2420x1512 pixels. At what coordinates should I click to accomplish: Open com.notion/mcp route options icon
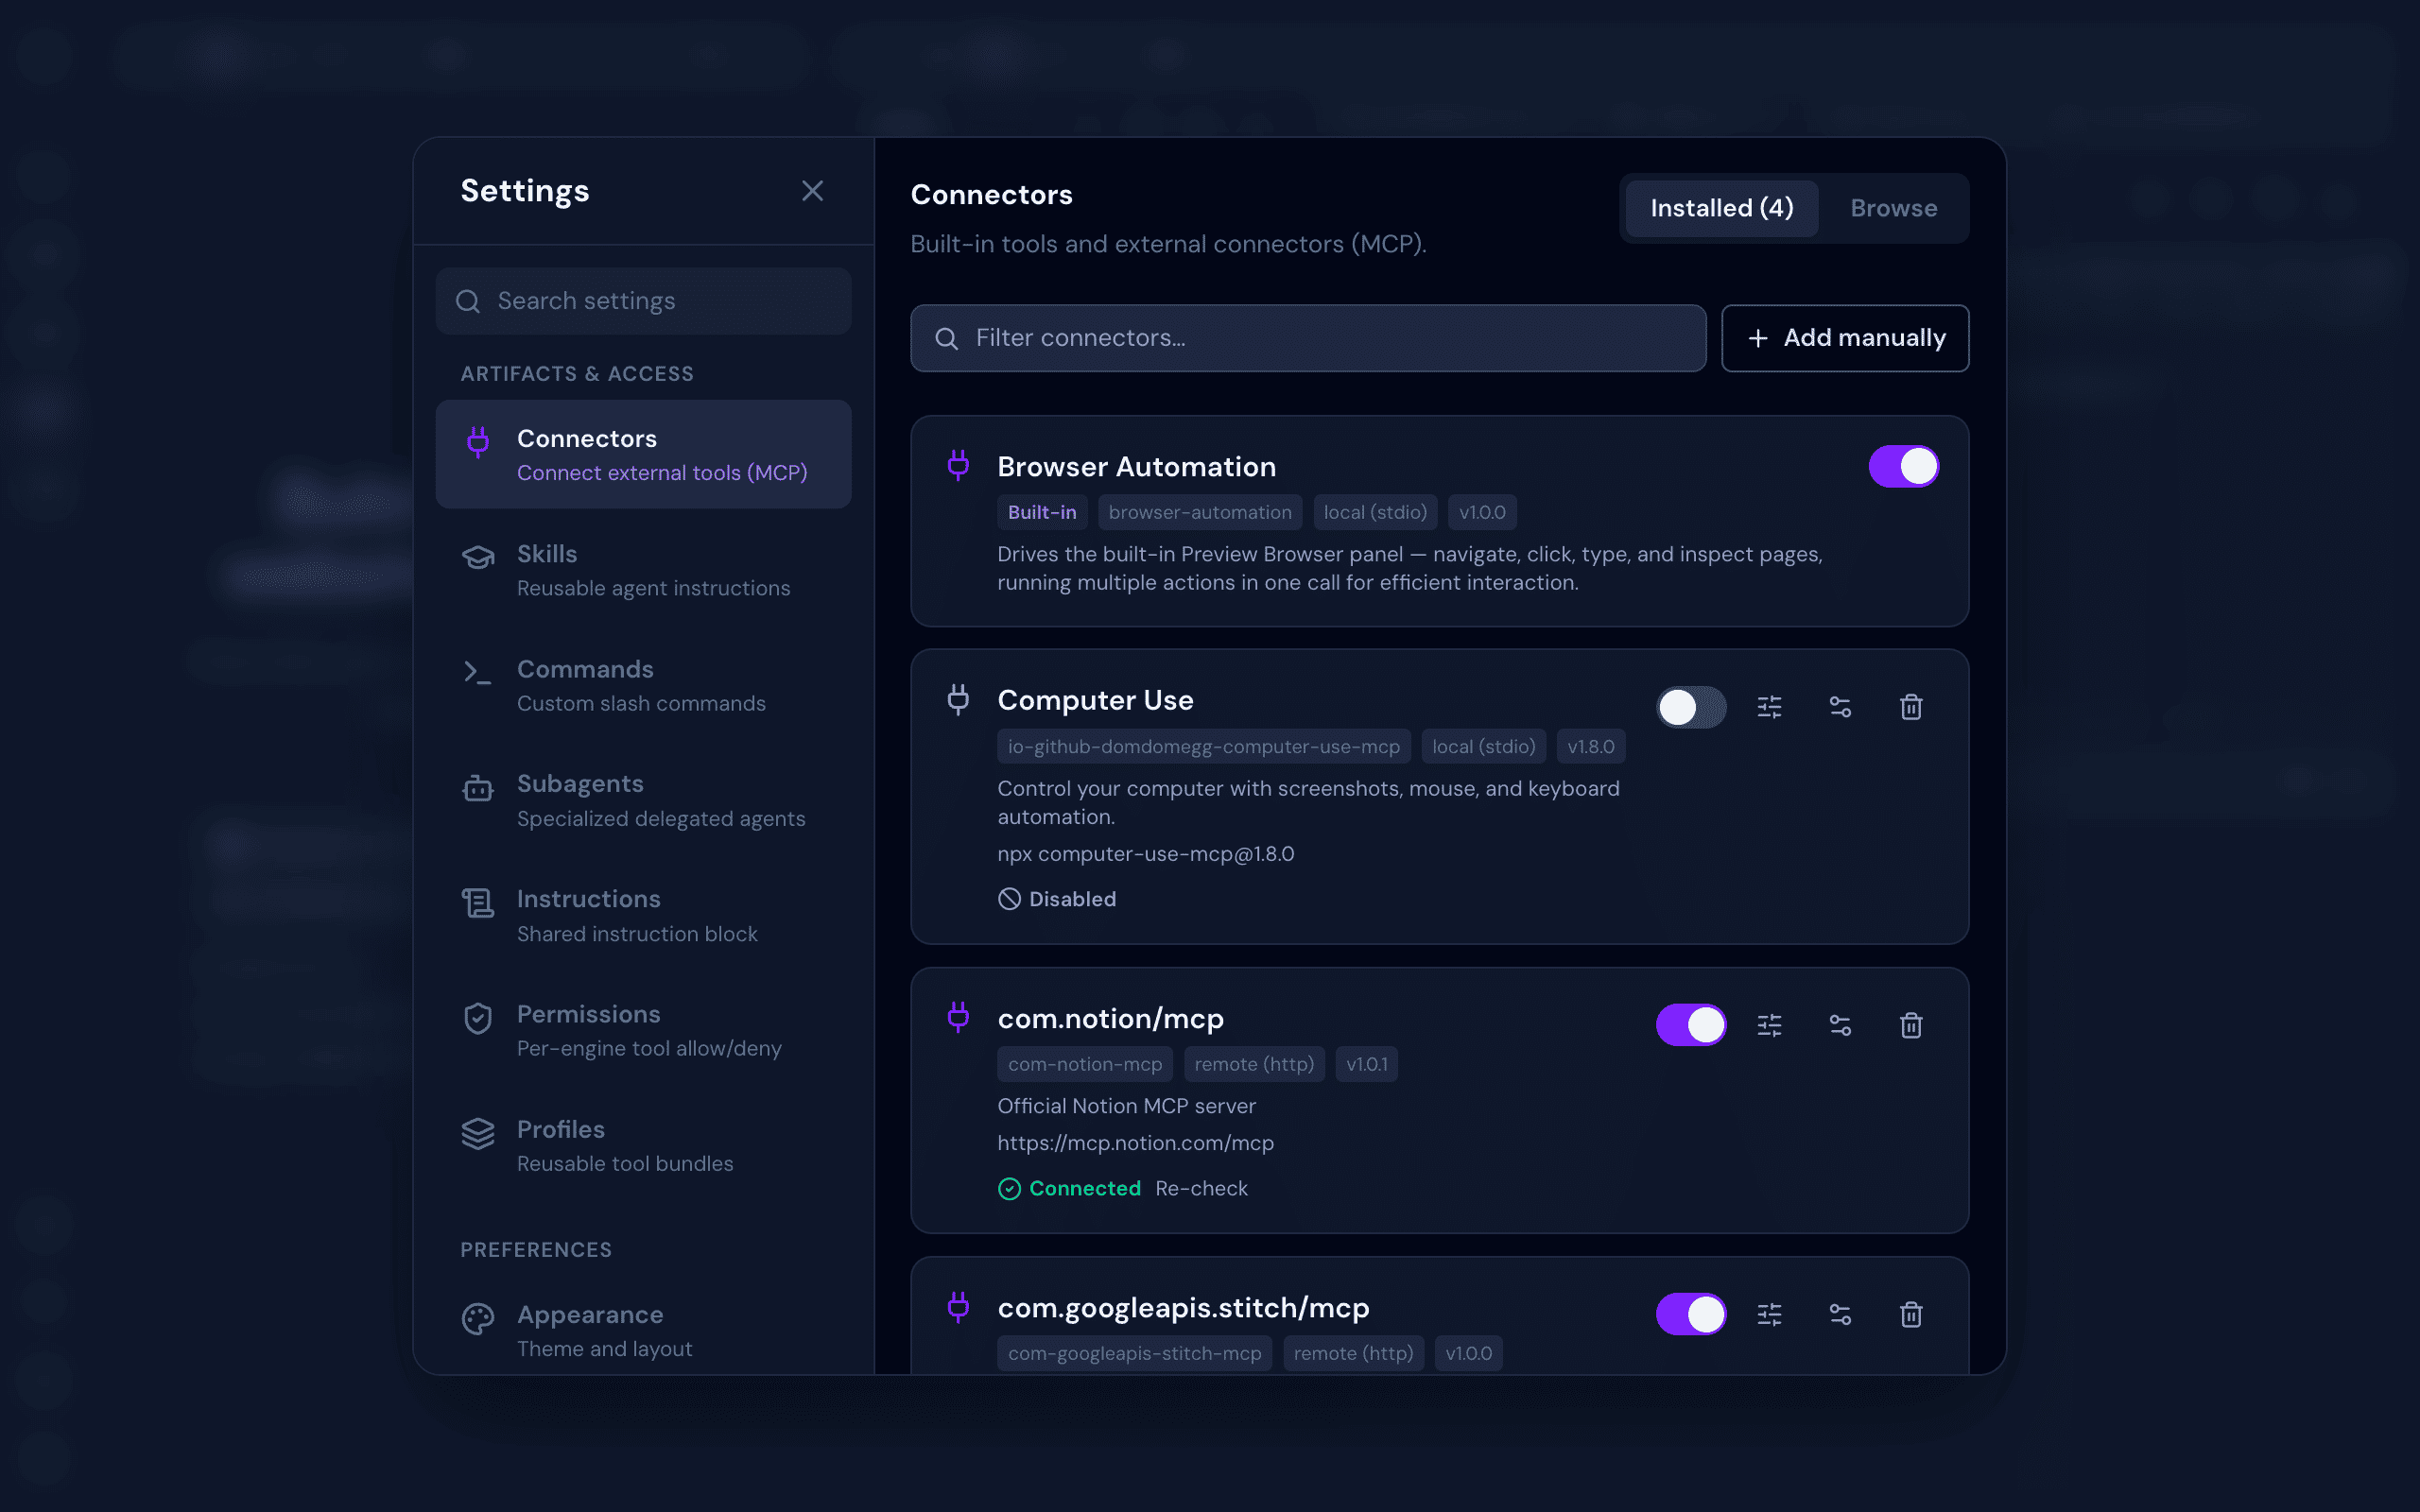tap(1840, 1025)
